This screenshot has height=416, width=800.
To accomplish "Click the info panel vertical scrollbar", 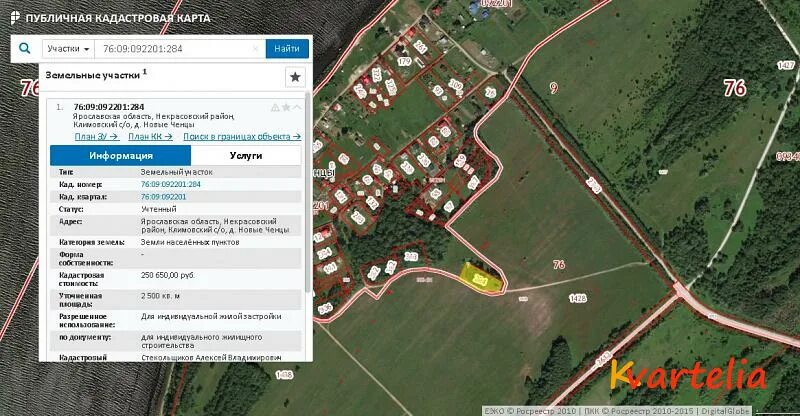I will pos(307,194).
